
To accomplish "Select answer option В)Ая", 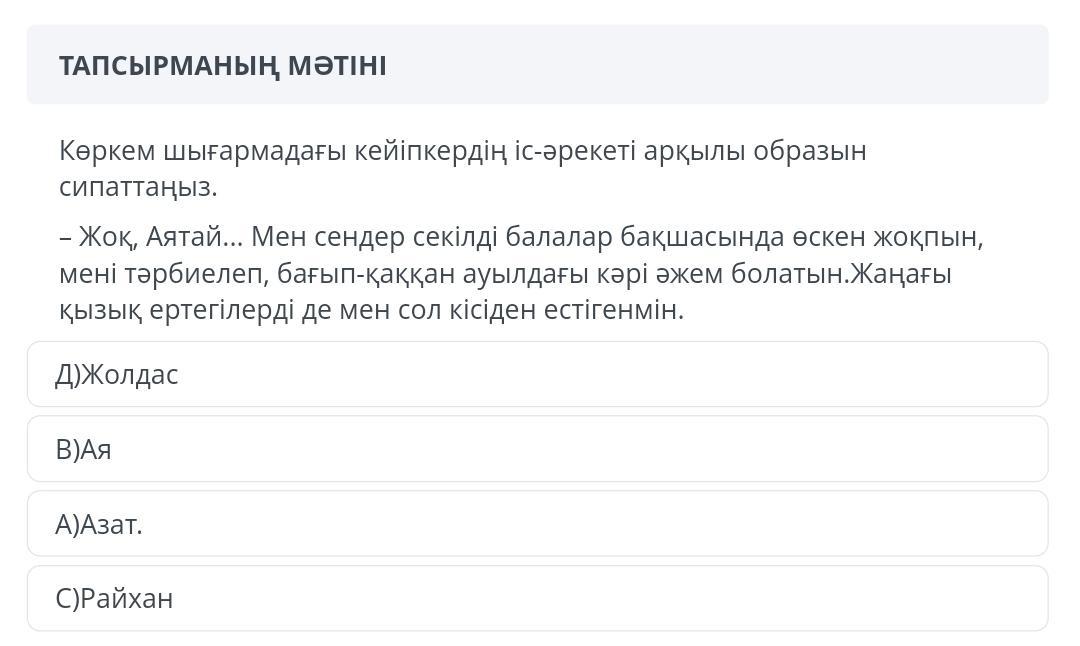I will (537, 449).
